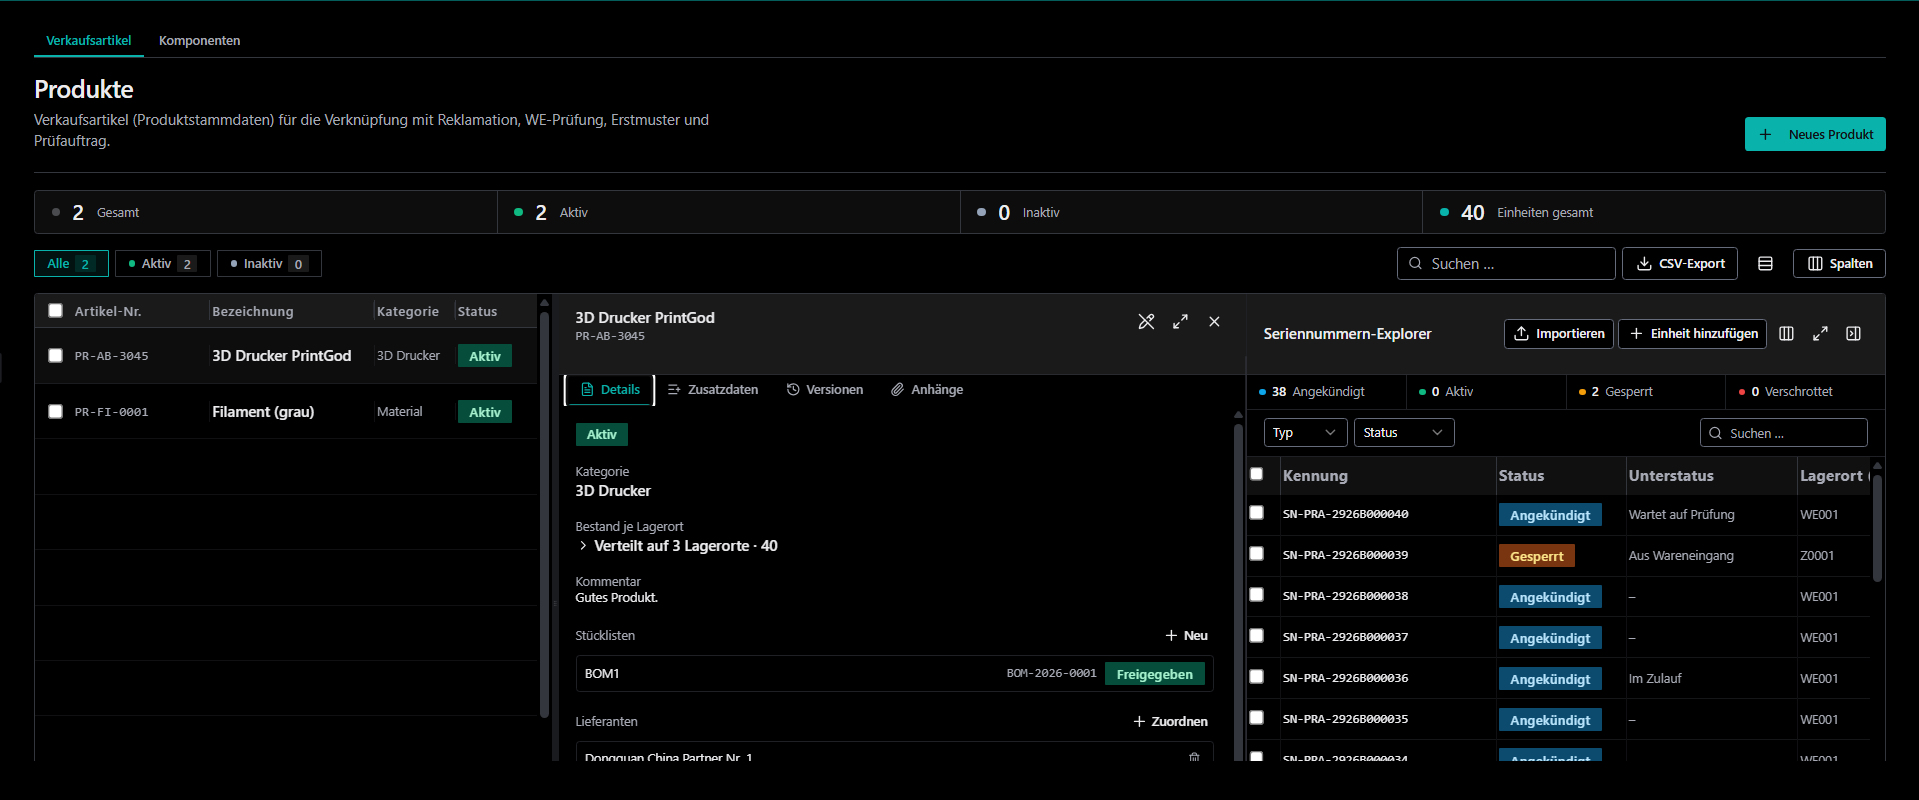Click the plus icon on Einheit hinzufügen
This screenshot has width=1919, height=800.
click(x=1636, y=334)
